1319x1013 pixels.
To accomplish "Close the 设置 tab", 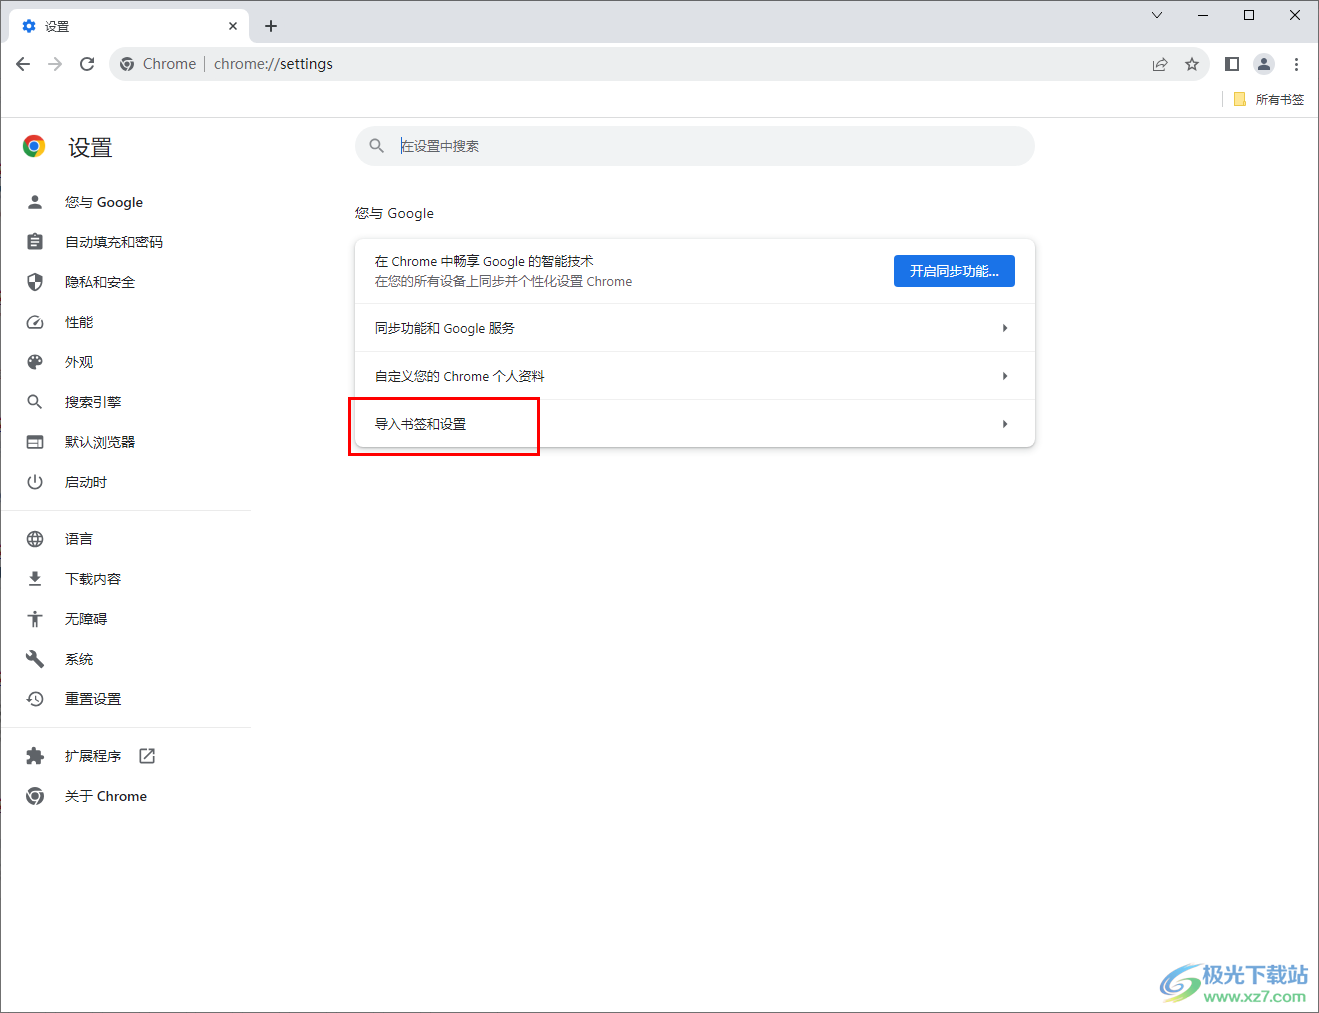I will click(x=233, y=26).
